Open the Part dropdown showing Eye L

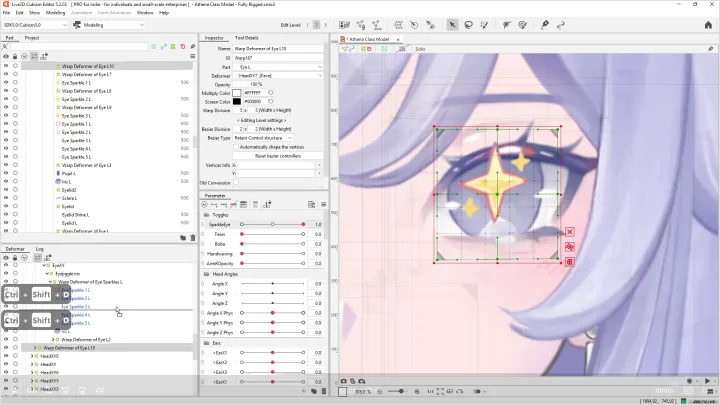(x=278, y=67)
